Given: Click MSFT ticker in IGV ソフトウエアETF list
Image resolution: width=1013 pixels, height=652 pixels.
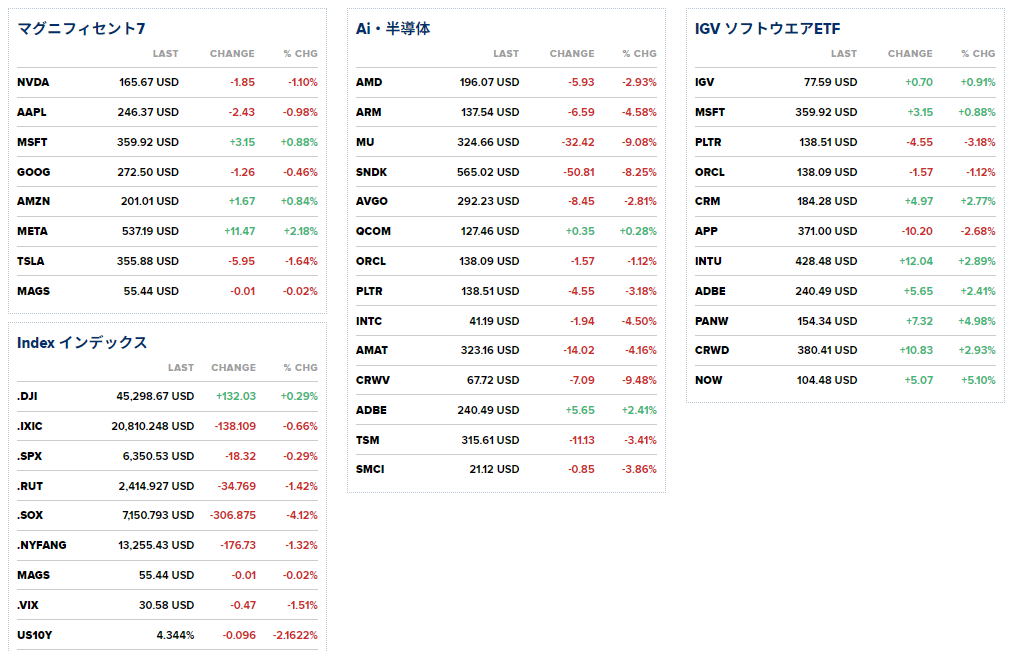Looking at the screenshot, I should (x=710, y=112).
